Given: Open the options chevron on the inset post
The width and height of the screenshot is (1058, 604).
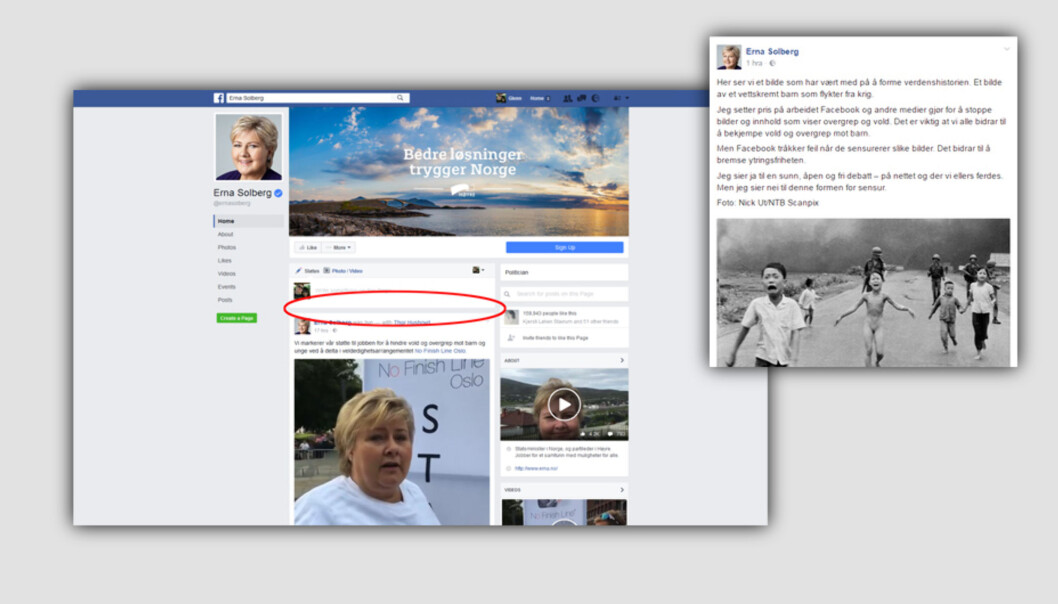Looking at the screenshot, I should tap(1006, 49).
